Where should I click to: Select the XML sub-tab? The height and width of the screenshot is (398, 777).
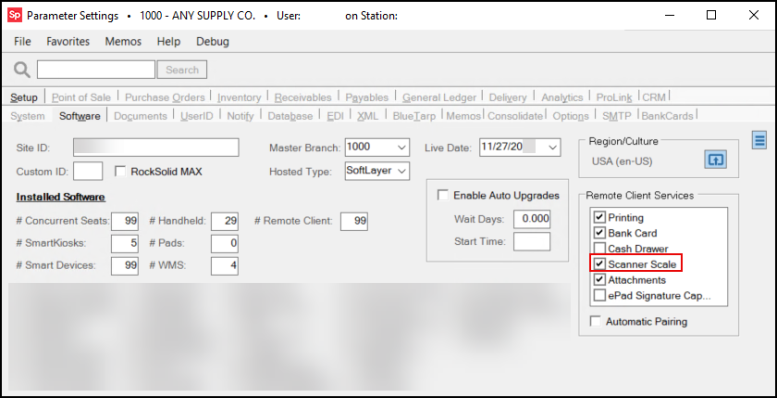click(367, 116)
